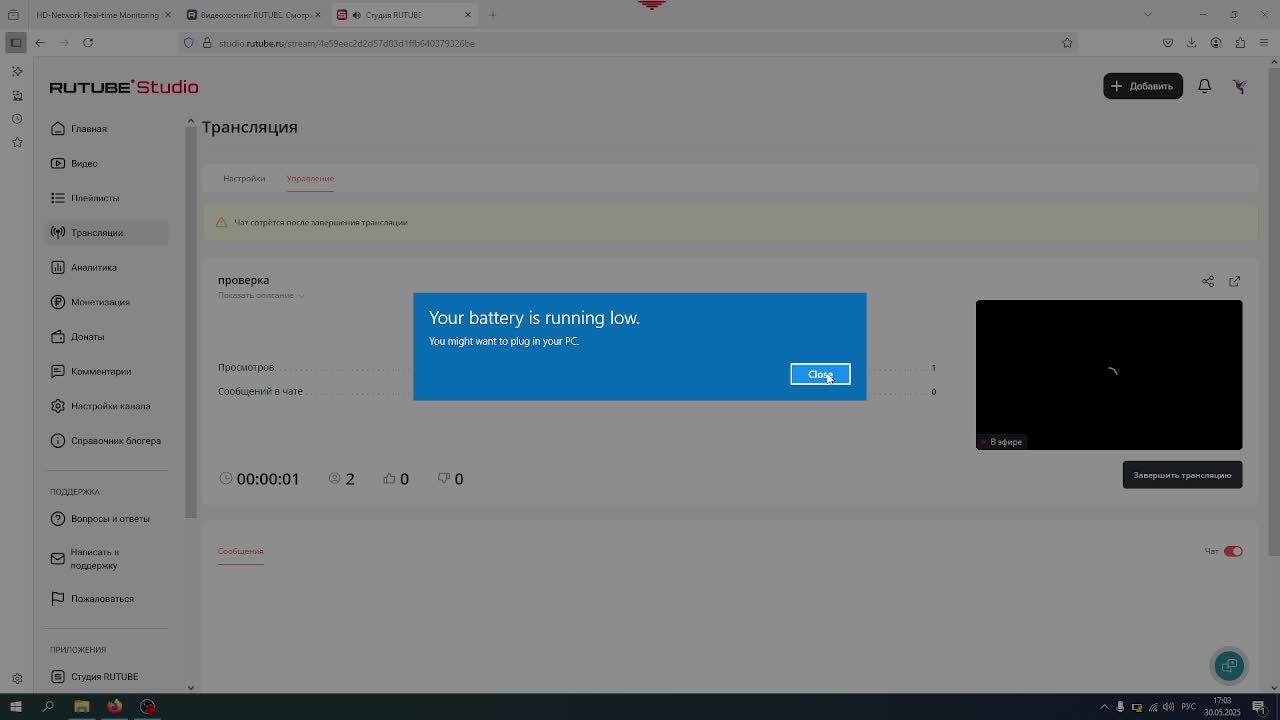Open browser extensions menu
The width and height of the screenshot is (1280, 720).
(x=1240, y=43)
